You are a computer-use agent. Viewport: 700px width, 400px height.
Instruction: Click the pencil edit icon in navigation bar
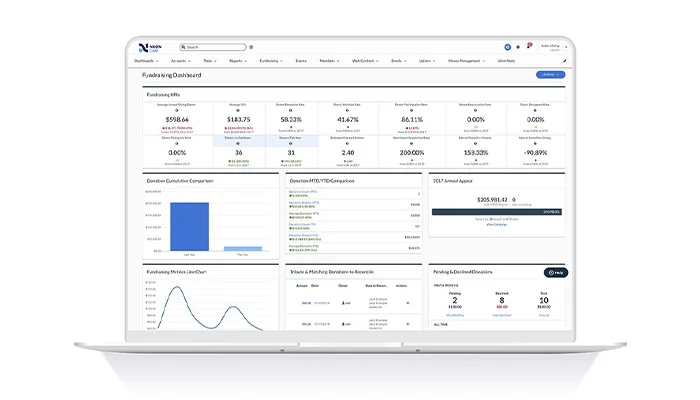564,61
